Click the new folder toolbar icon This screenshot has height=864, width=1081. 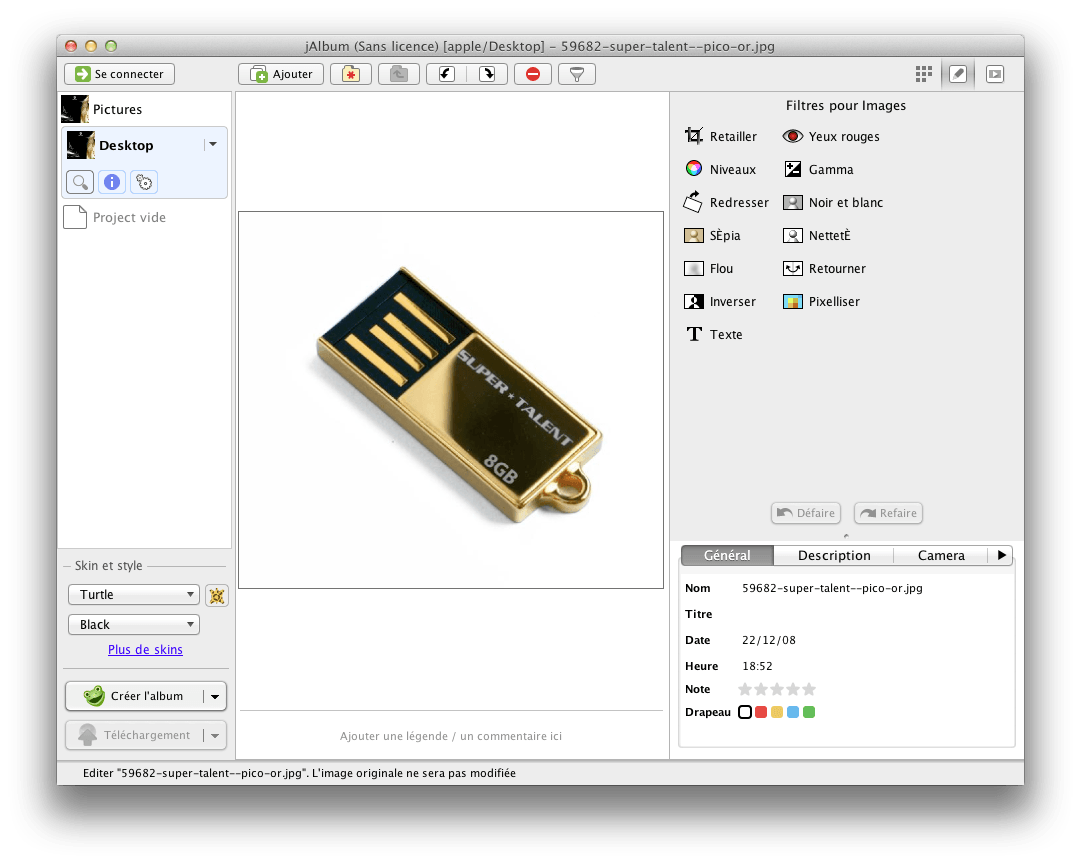click(351, 74)
